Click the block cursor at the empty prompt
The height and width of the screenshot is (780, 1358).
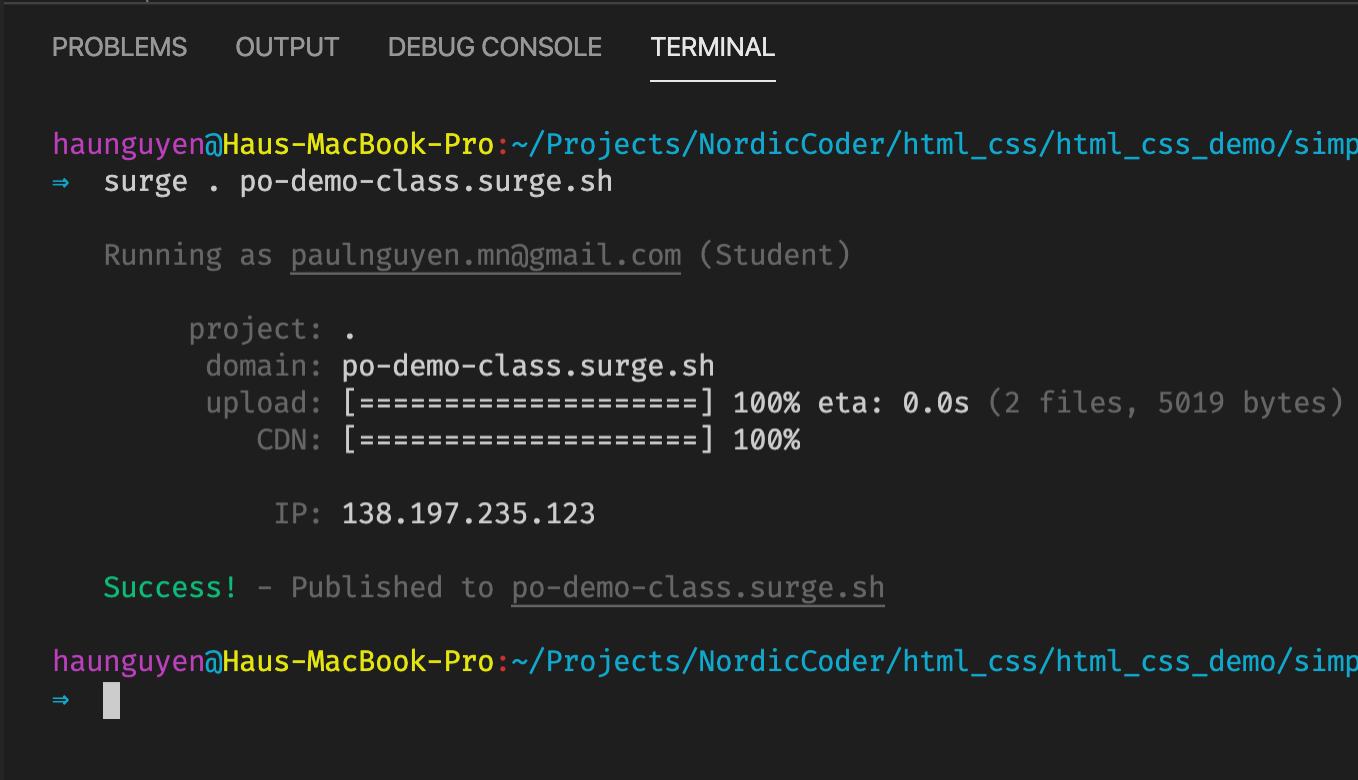[111, 700]
